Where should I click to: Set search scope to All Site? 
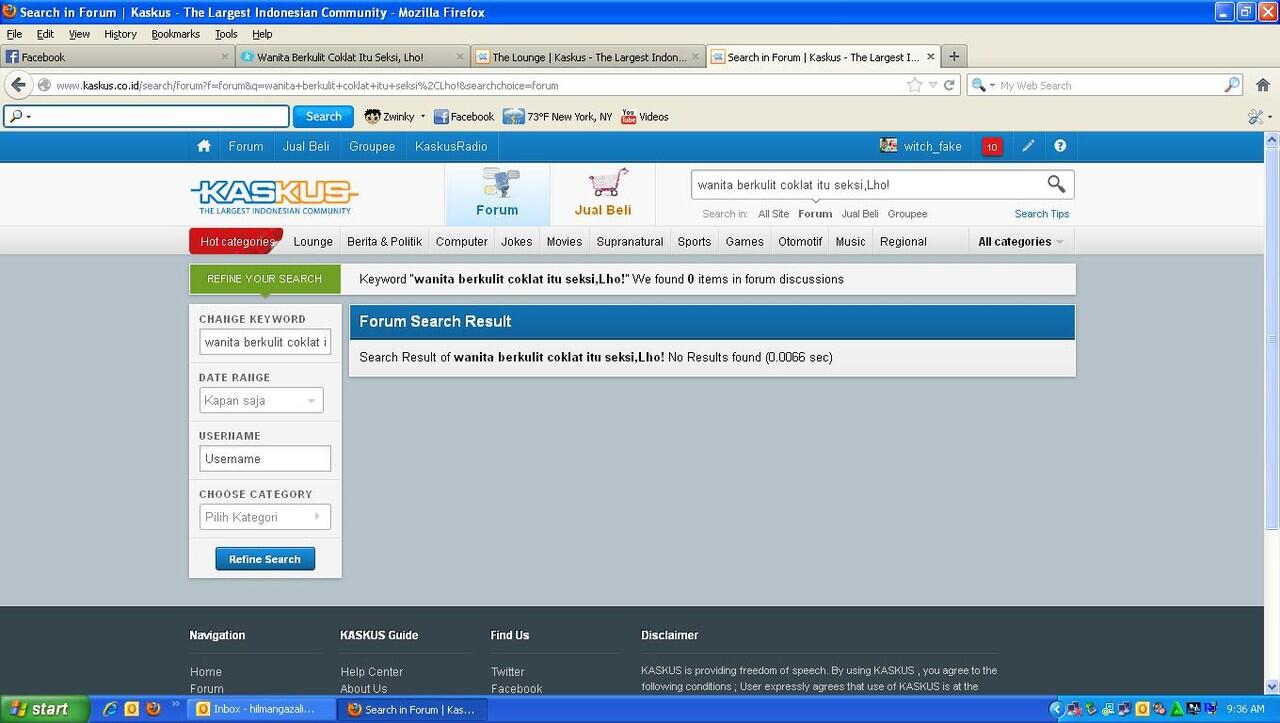773,214
